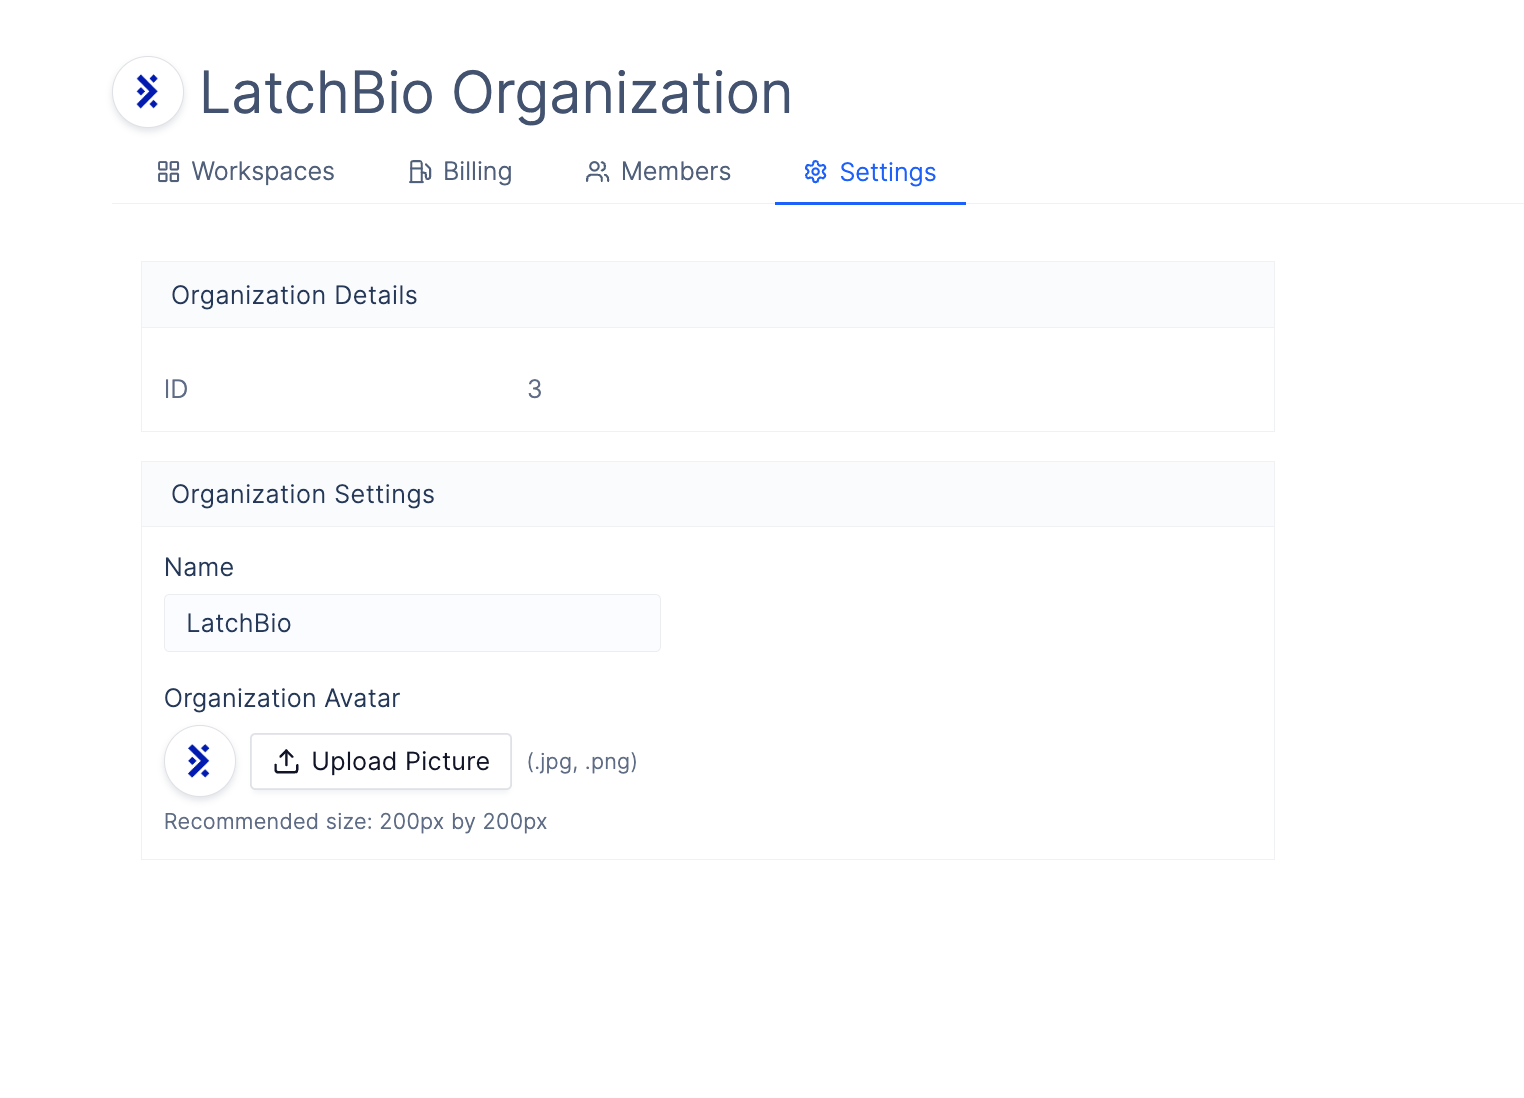Click the (.jpg, .png) format hint
The height and width of the screenshot is (1098, 1524).
click(582, 762)
